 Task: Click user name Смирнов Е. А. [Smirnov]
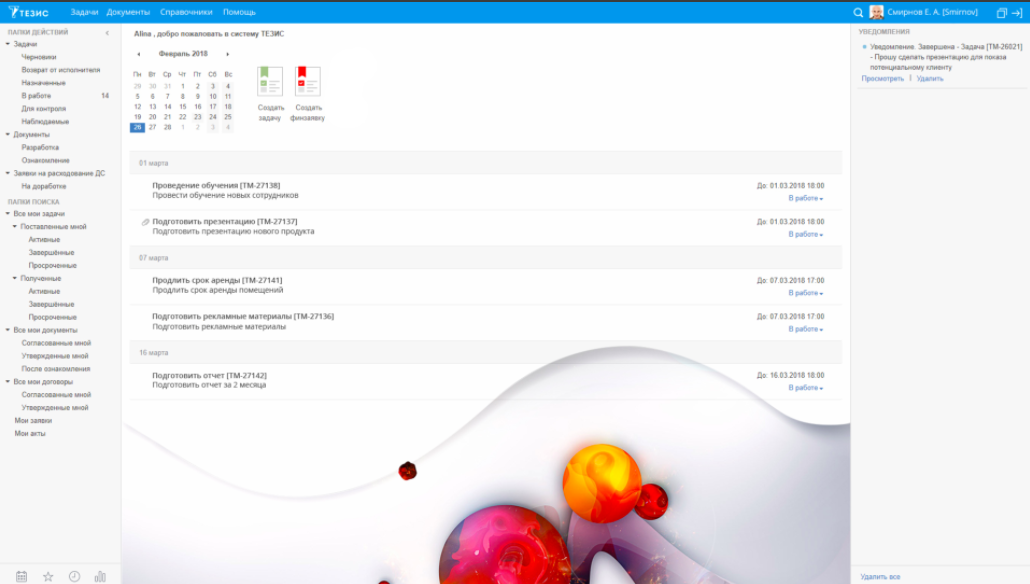click(932, 12)
